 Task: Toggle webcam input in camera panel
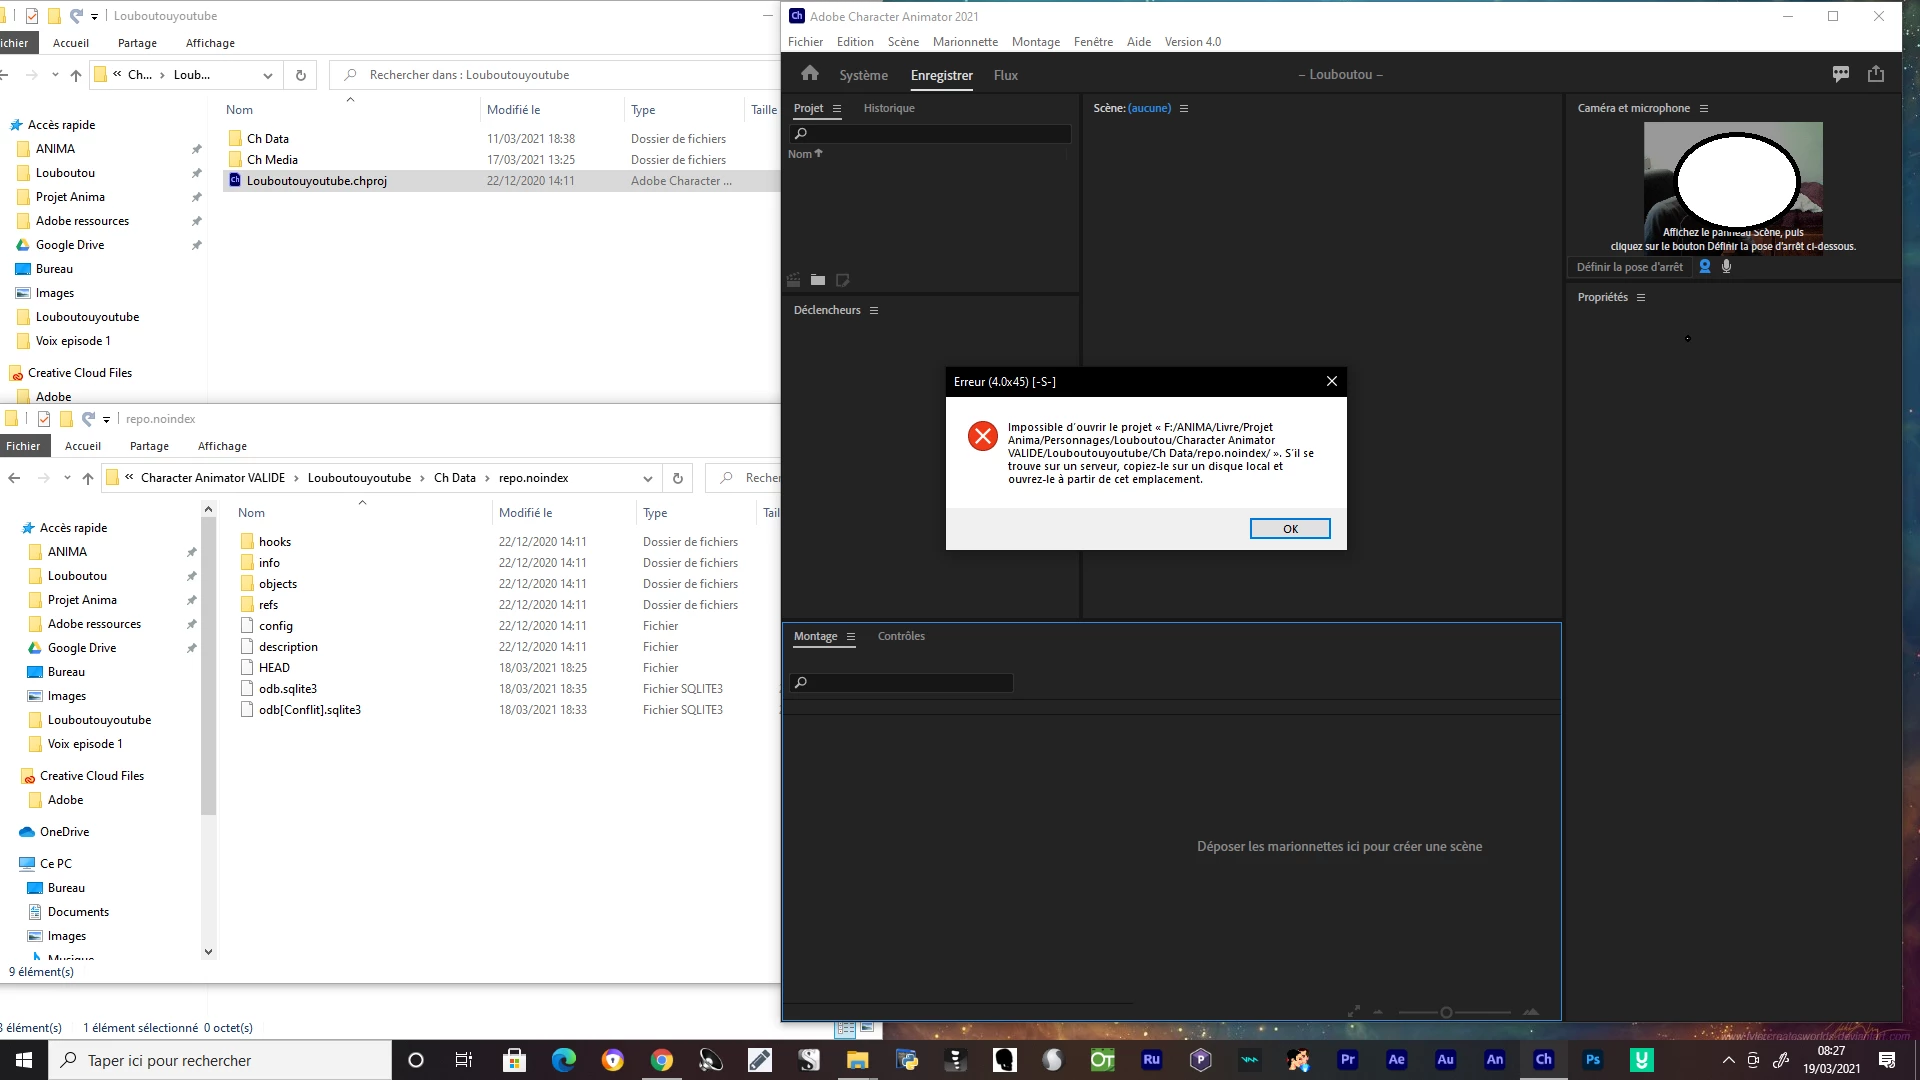click(1705, 267)
